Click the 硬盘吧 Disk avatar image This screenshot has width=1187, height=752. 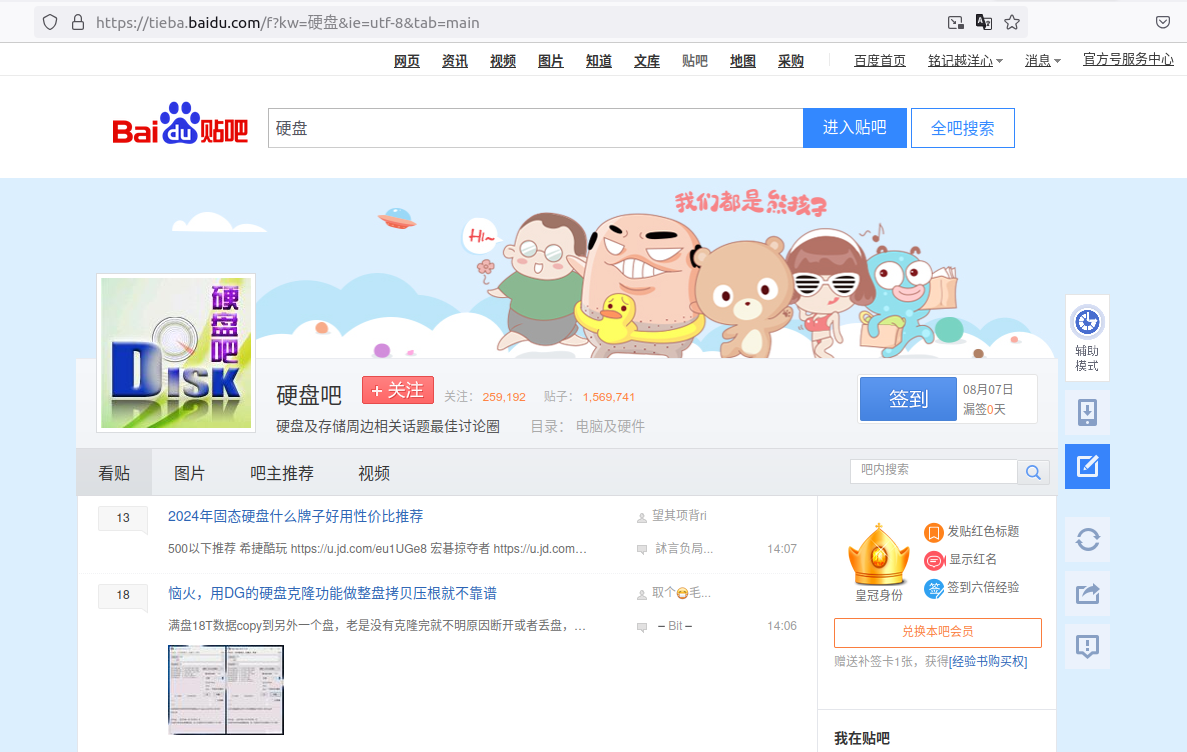pyautogui.click(x=176, y=353)
